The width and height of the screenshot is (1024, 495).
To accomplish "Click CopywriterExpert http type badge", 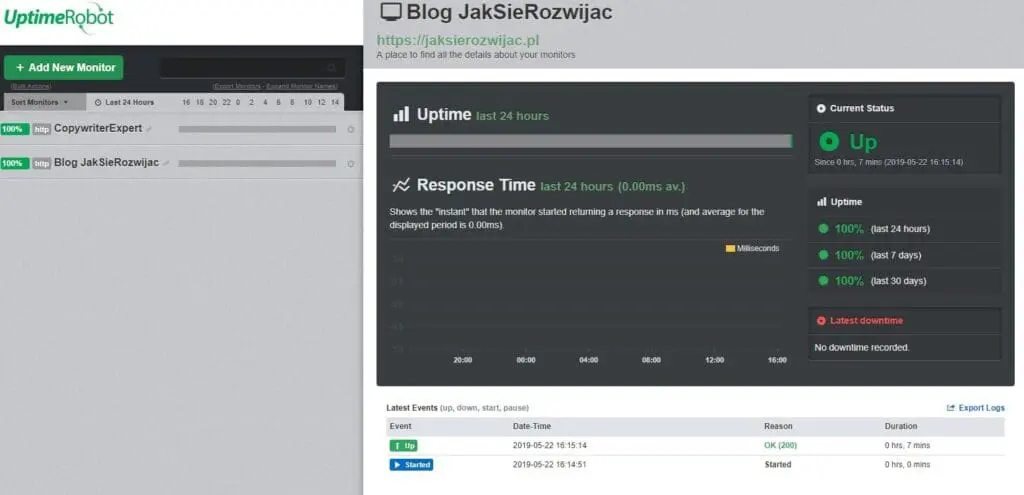I will [x=42, y=129].
